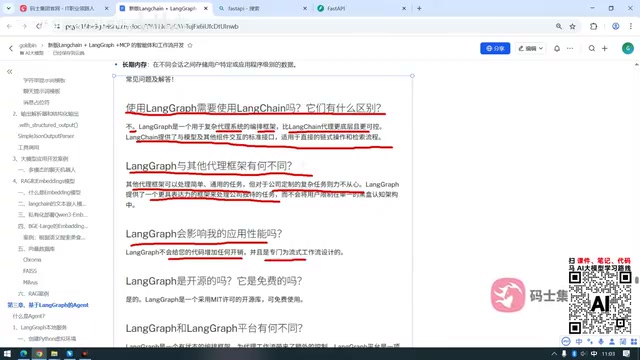Go back in the browser
This screenshot has height=360, width=640.
(9, 26)
